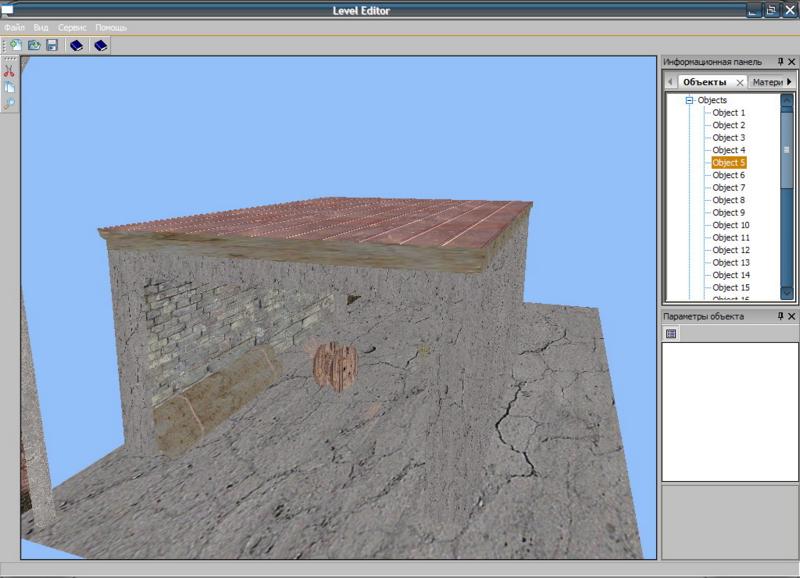The height and width of the screenshot is (578, 800).
Task: Open the Сервис menu
Action: point(72,28)
